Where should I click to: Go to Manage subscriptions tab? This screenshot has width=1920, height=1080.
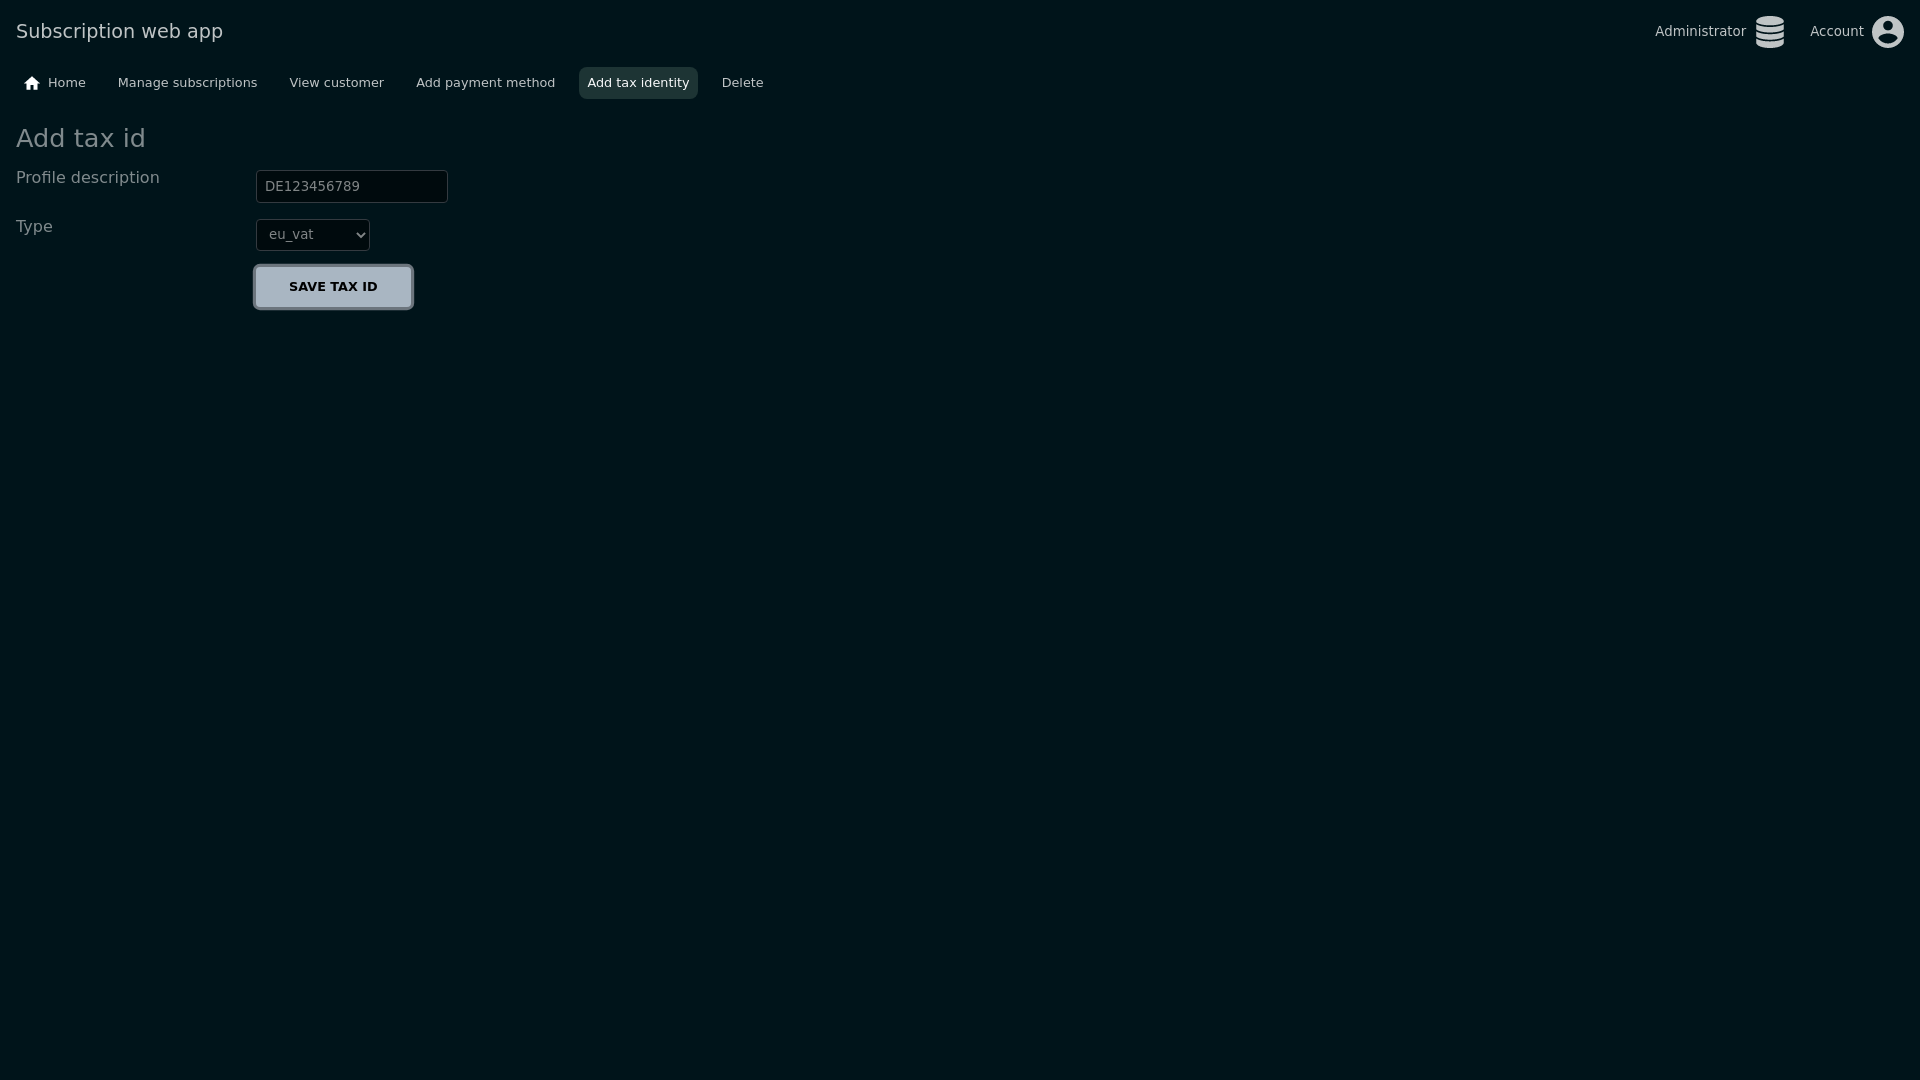(x=187, y=83)
